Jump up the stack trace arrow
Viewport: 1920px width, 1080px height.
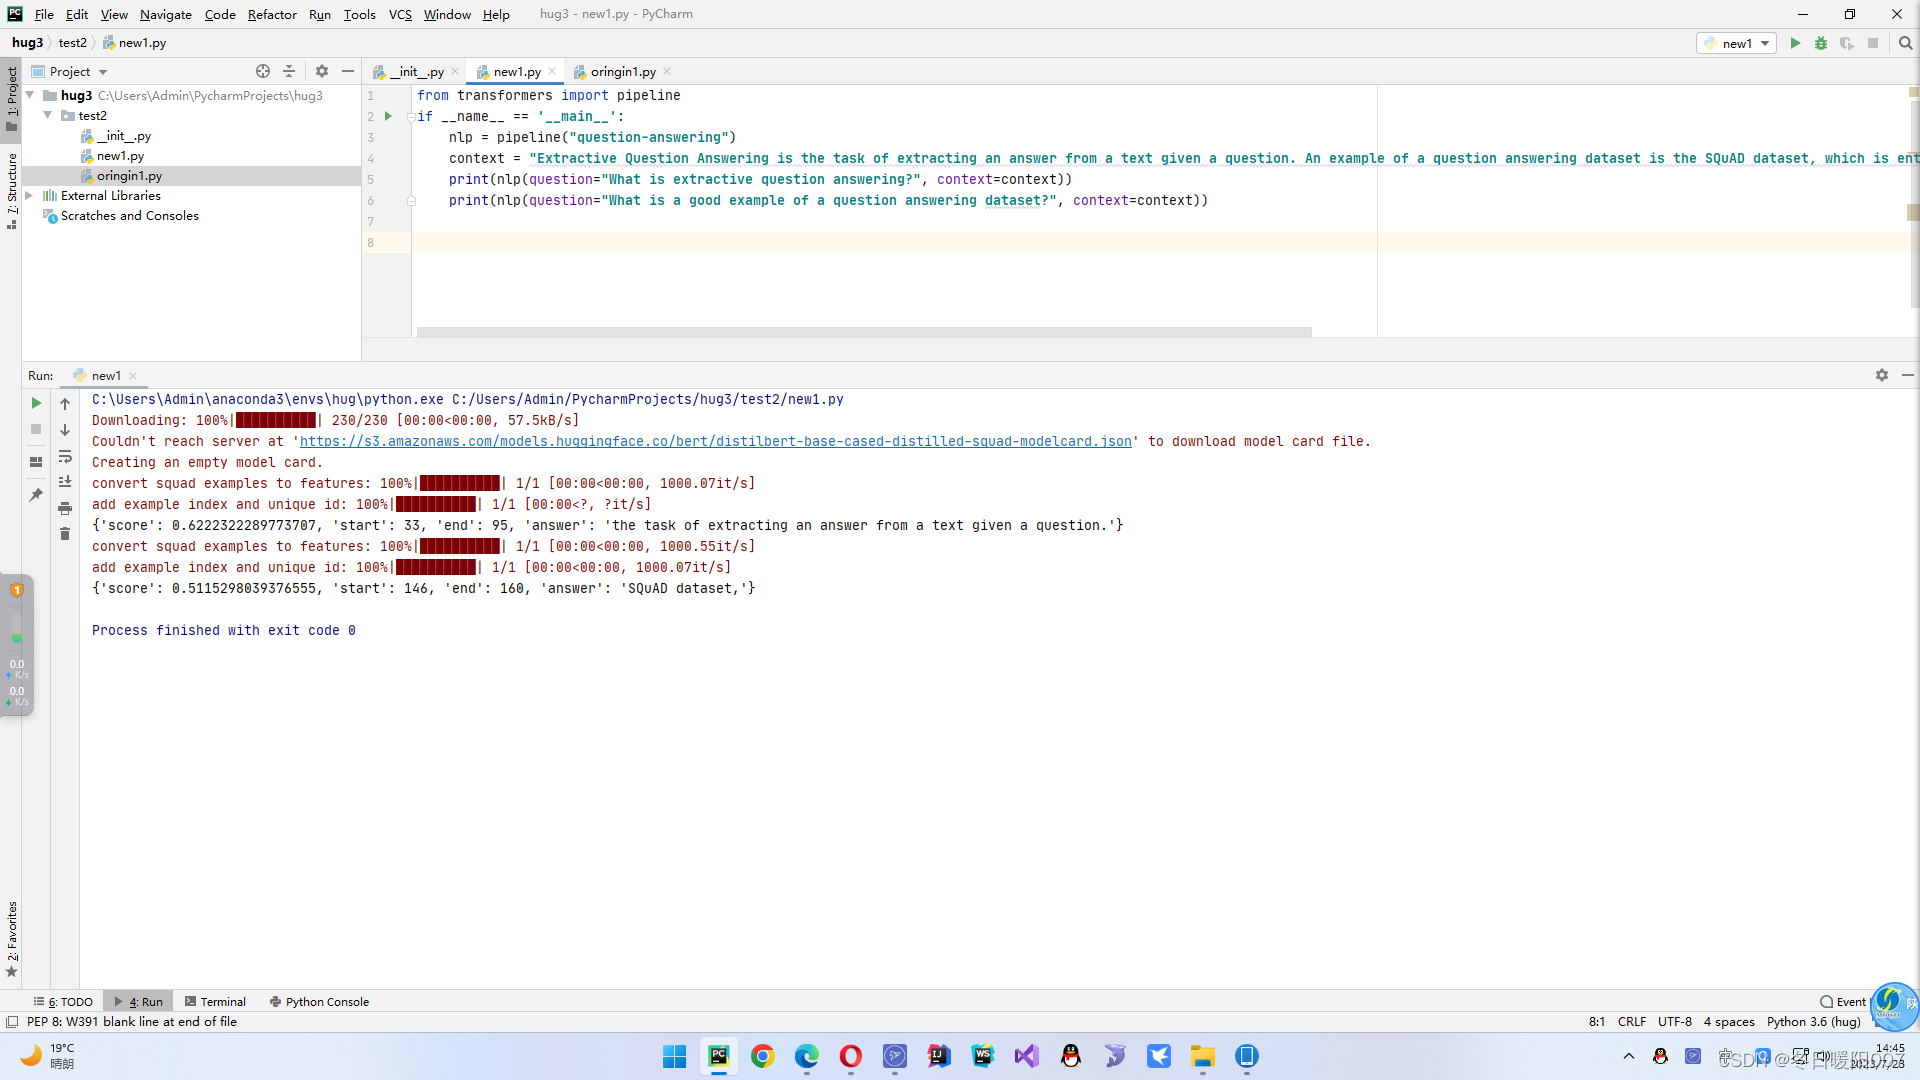tap(65, 404)
